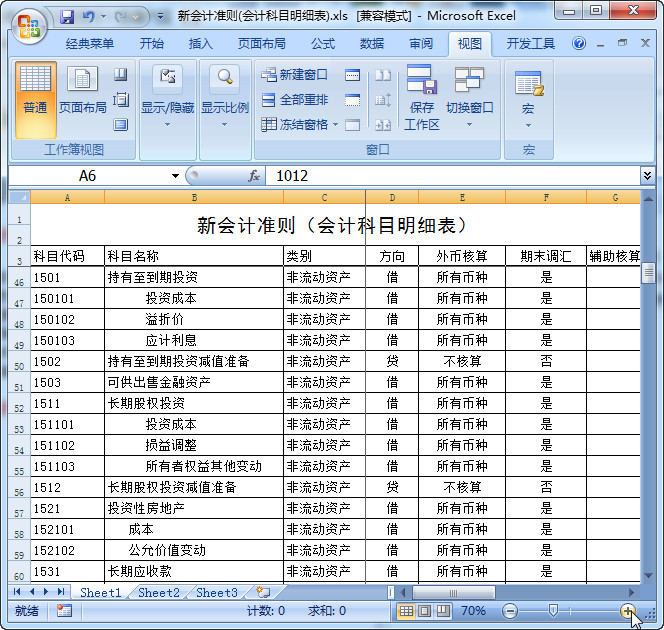The height and width of the screenshot is (630, 664).
Task: Click the Split window icon
Action: (352, 75)
